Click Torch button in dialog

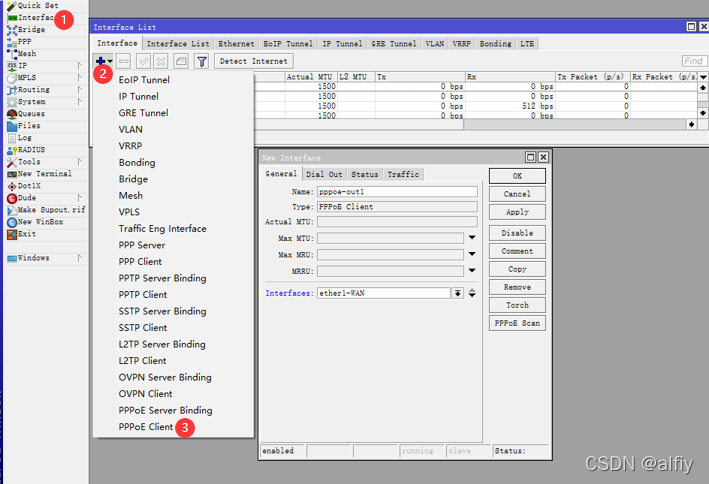(x=517, y=305)
